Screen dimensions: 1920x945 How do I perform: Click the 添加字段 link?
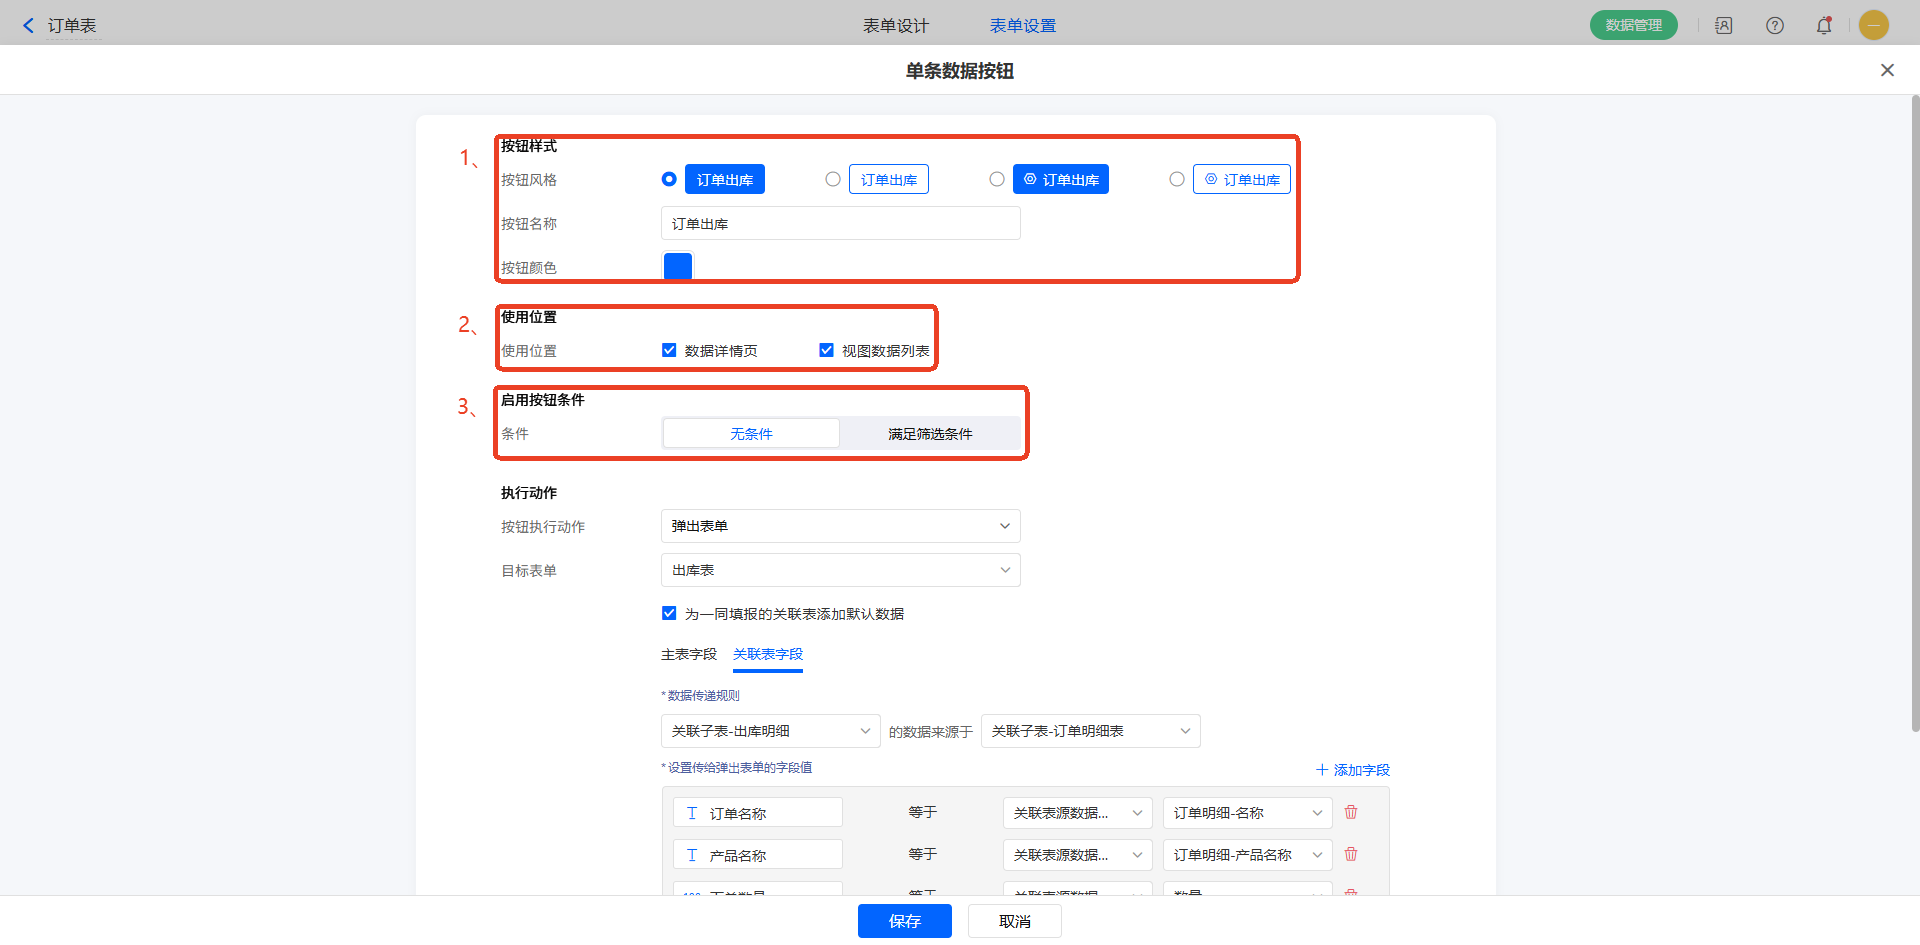coord(1353,769)
